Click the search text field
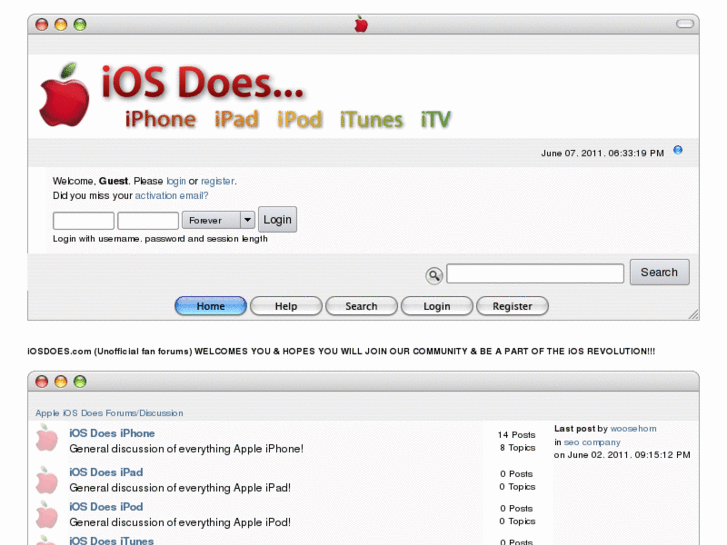This screenshot has width=727, height=545. [535, 273]
